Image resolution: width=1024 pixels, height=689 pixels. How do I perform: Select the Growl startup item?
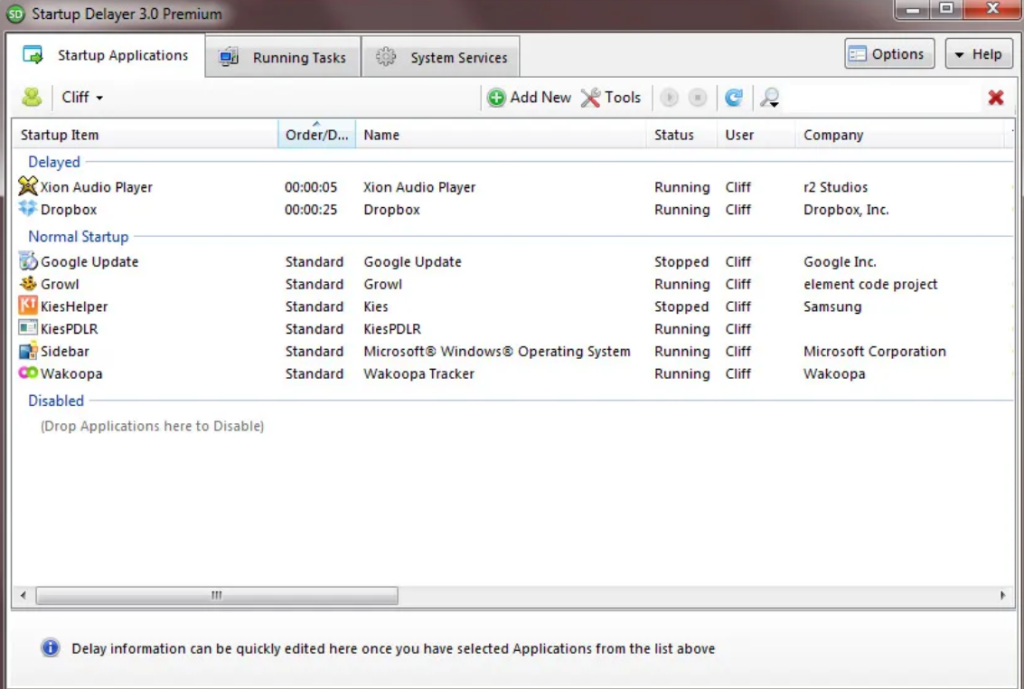click(x=59, y=284)
